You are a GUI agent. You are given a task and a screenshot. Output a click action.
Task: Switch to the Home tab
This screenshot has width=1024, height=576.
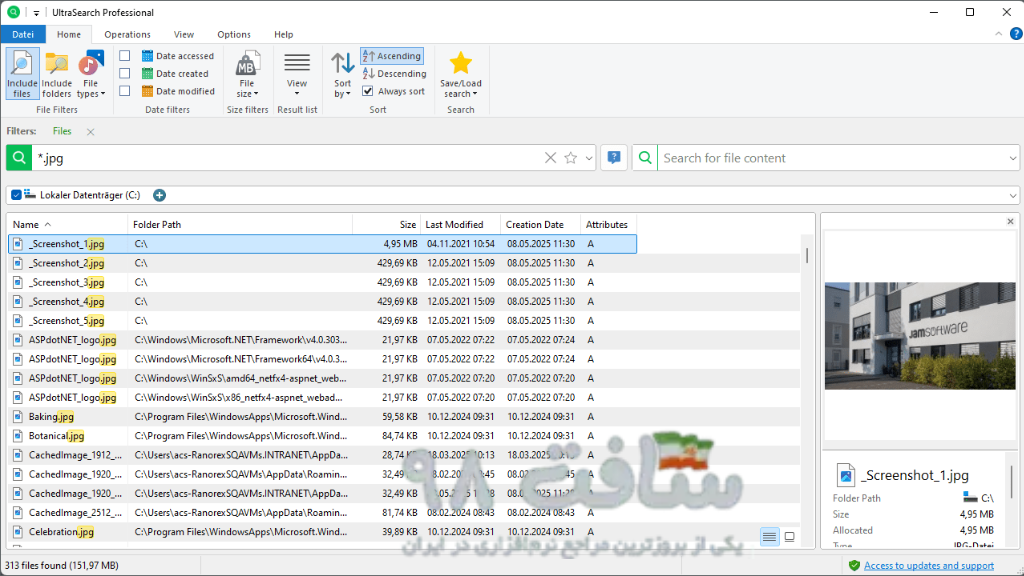click(69, 35)
